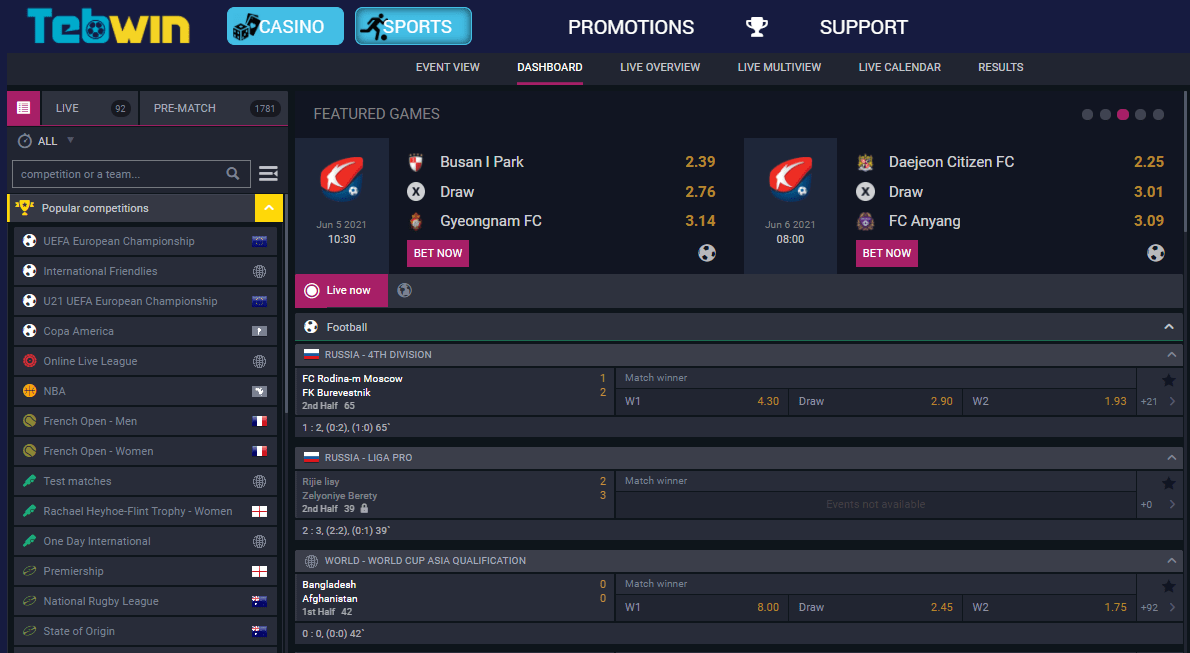
Task: Select the list view icon beside LIVE
Action: 24,108
